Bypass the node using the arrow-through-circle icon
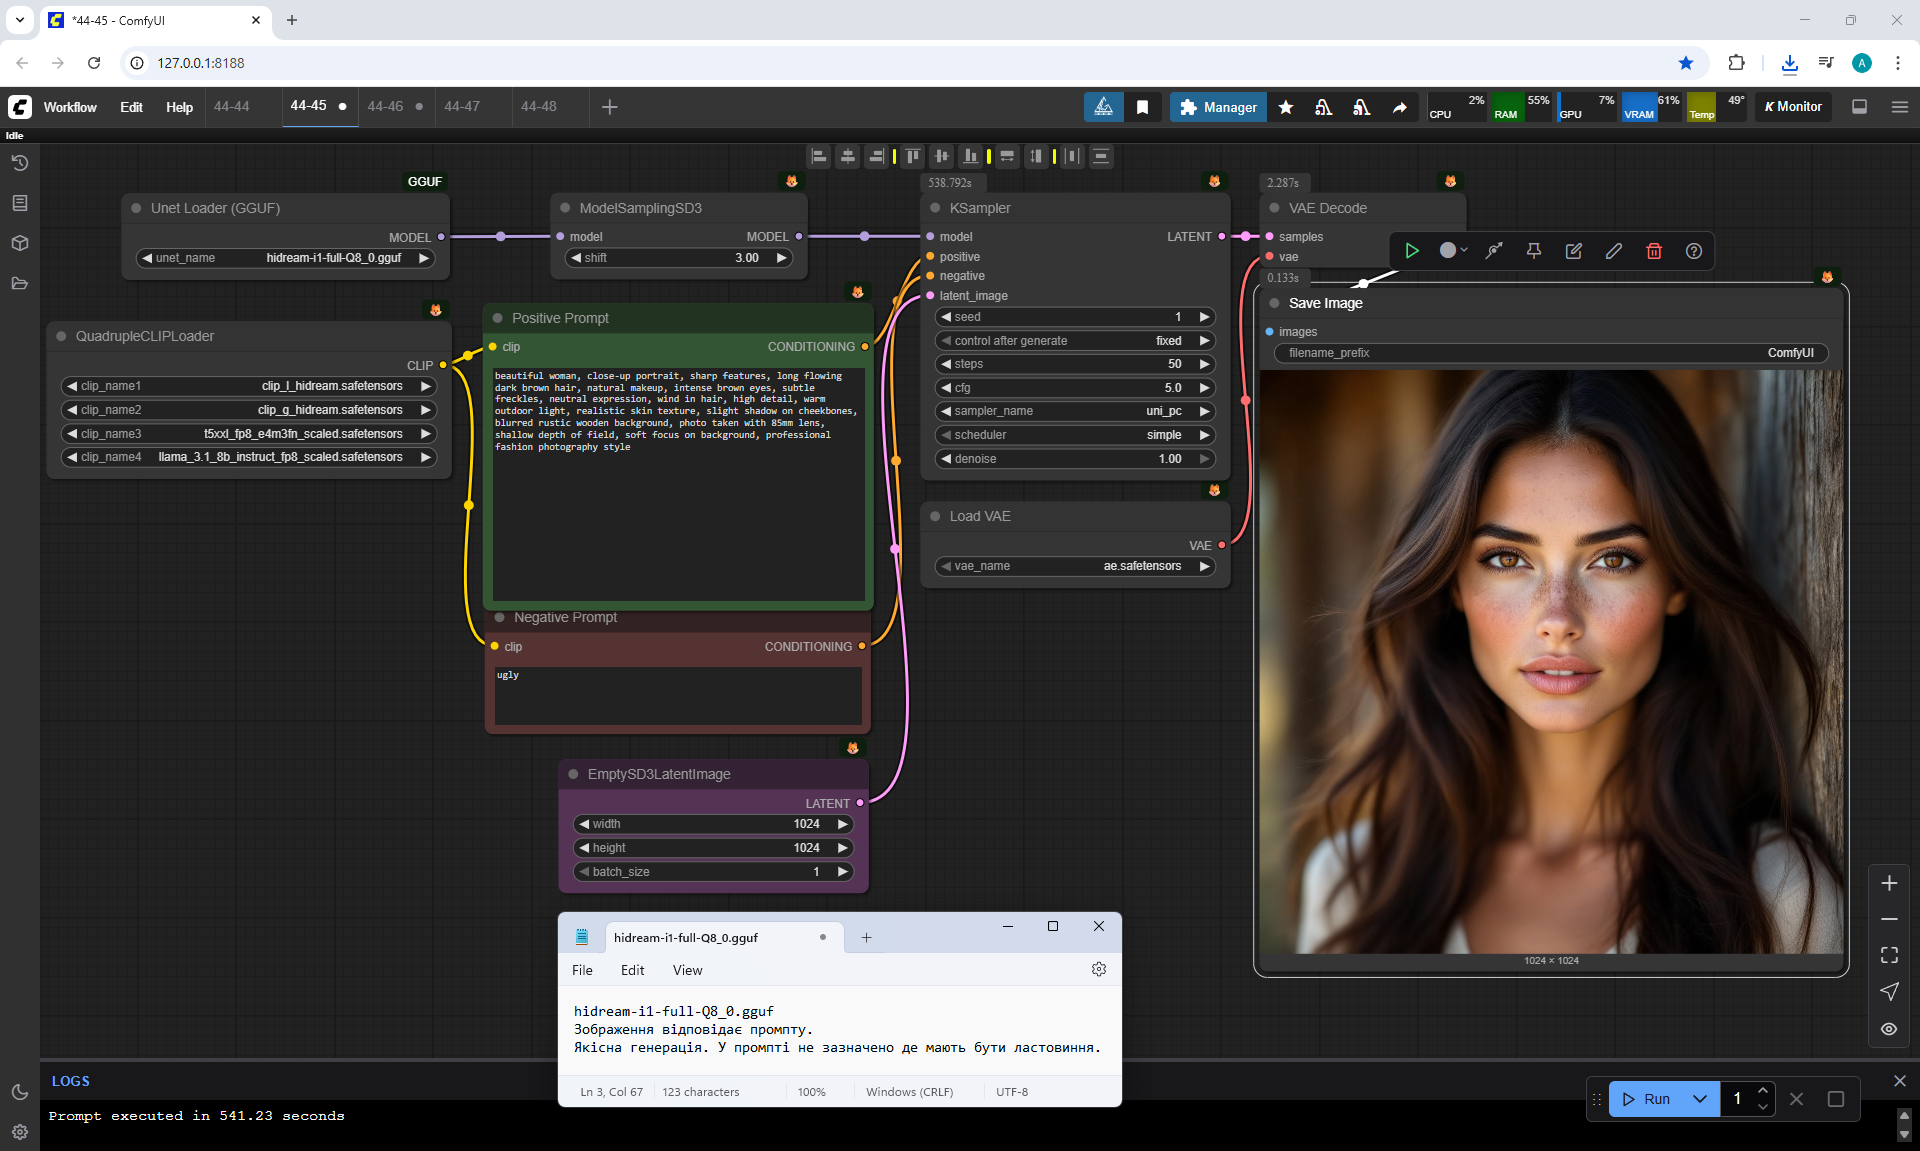The image size is (1920, 1151). [x=1493, y=251]
